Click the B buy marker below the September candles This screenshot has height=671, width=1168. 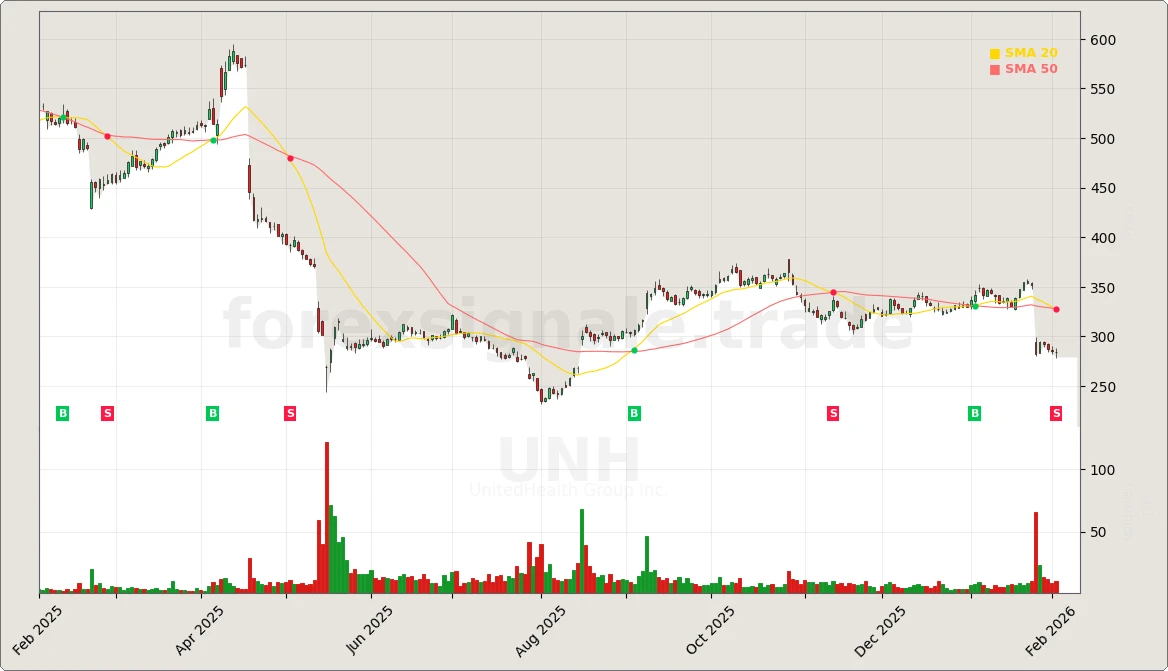tap(633, 412)
